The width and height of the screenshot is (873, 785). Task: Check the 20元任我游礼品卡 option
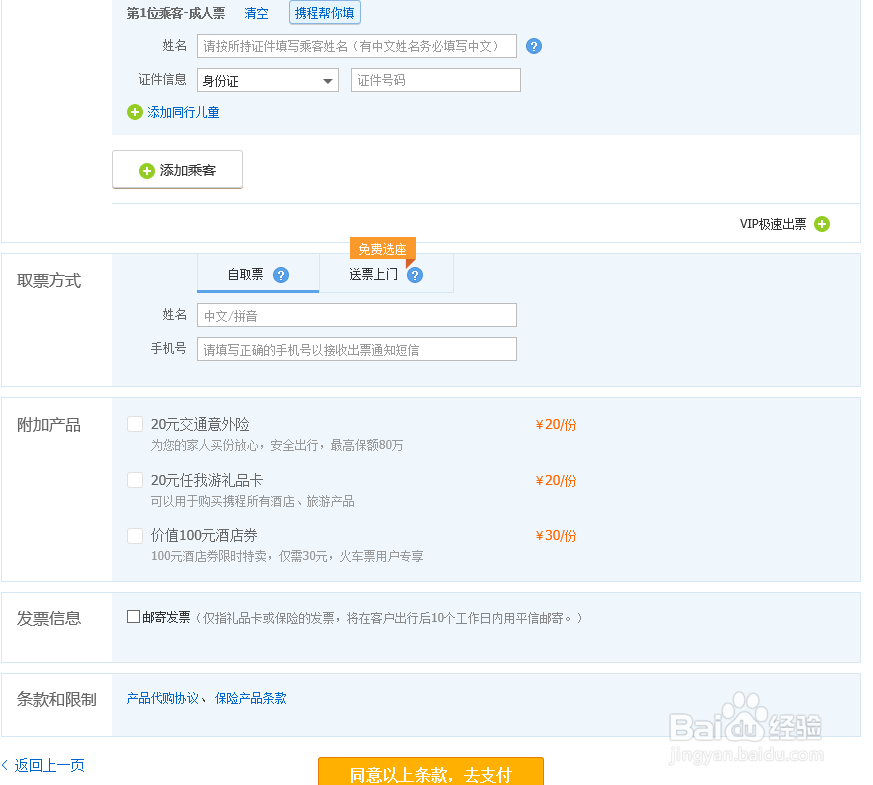[135, 480]
